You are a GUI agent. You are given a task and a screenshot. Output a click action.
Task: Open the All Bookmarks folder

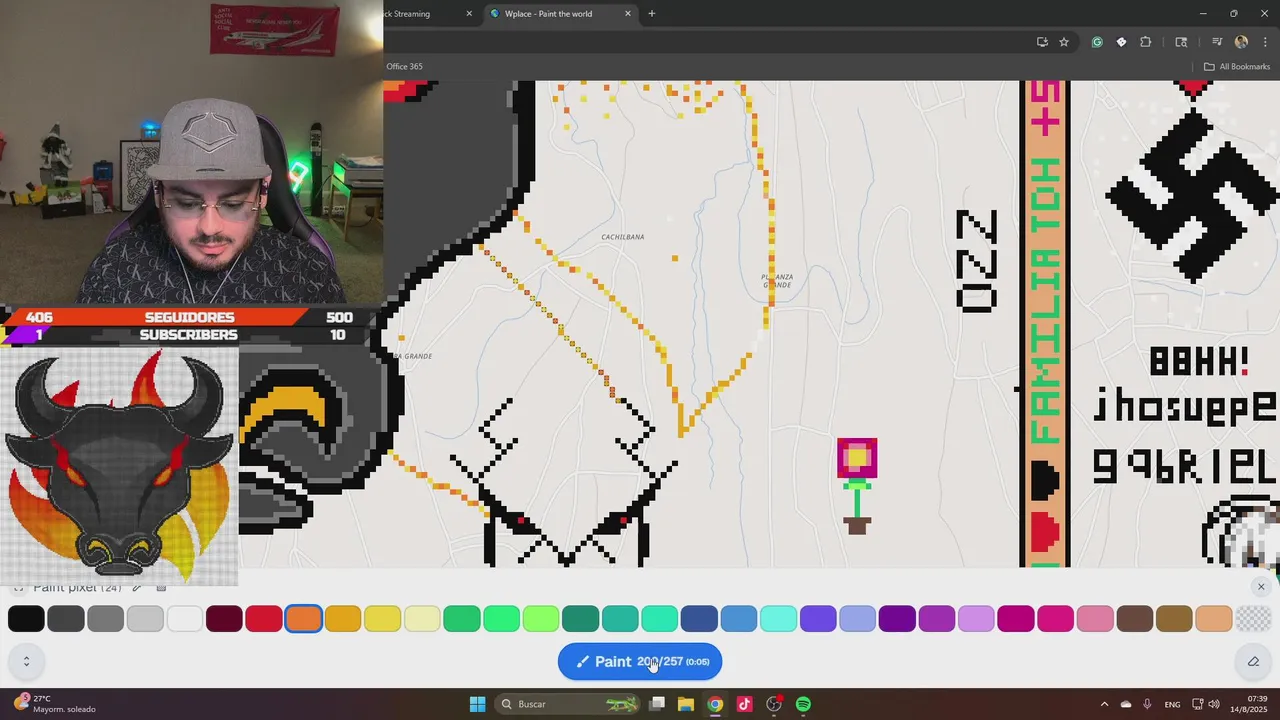point(1237,67)
